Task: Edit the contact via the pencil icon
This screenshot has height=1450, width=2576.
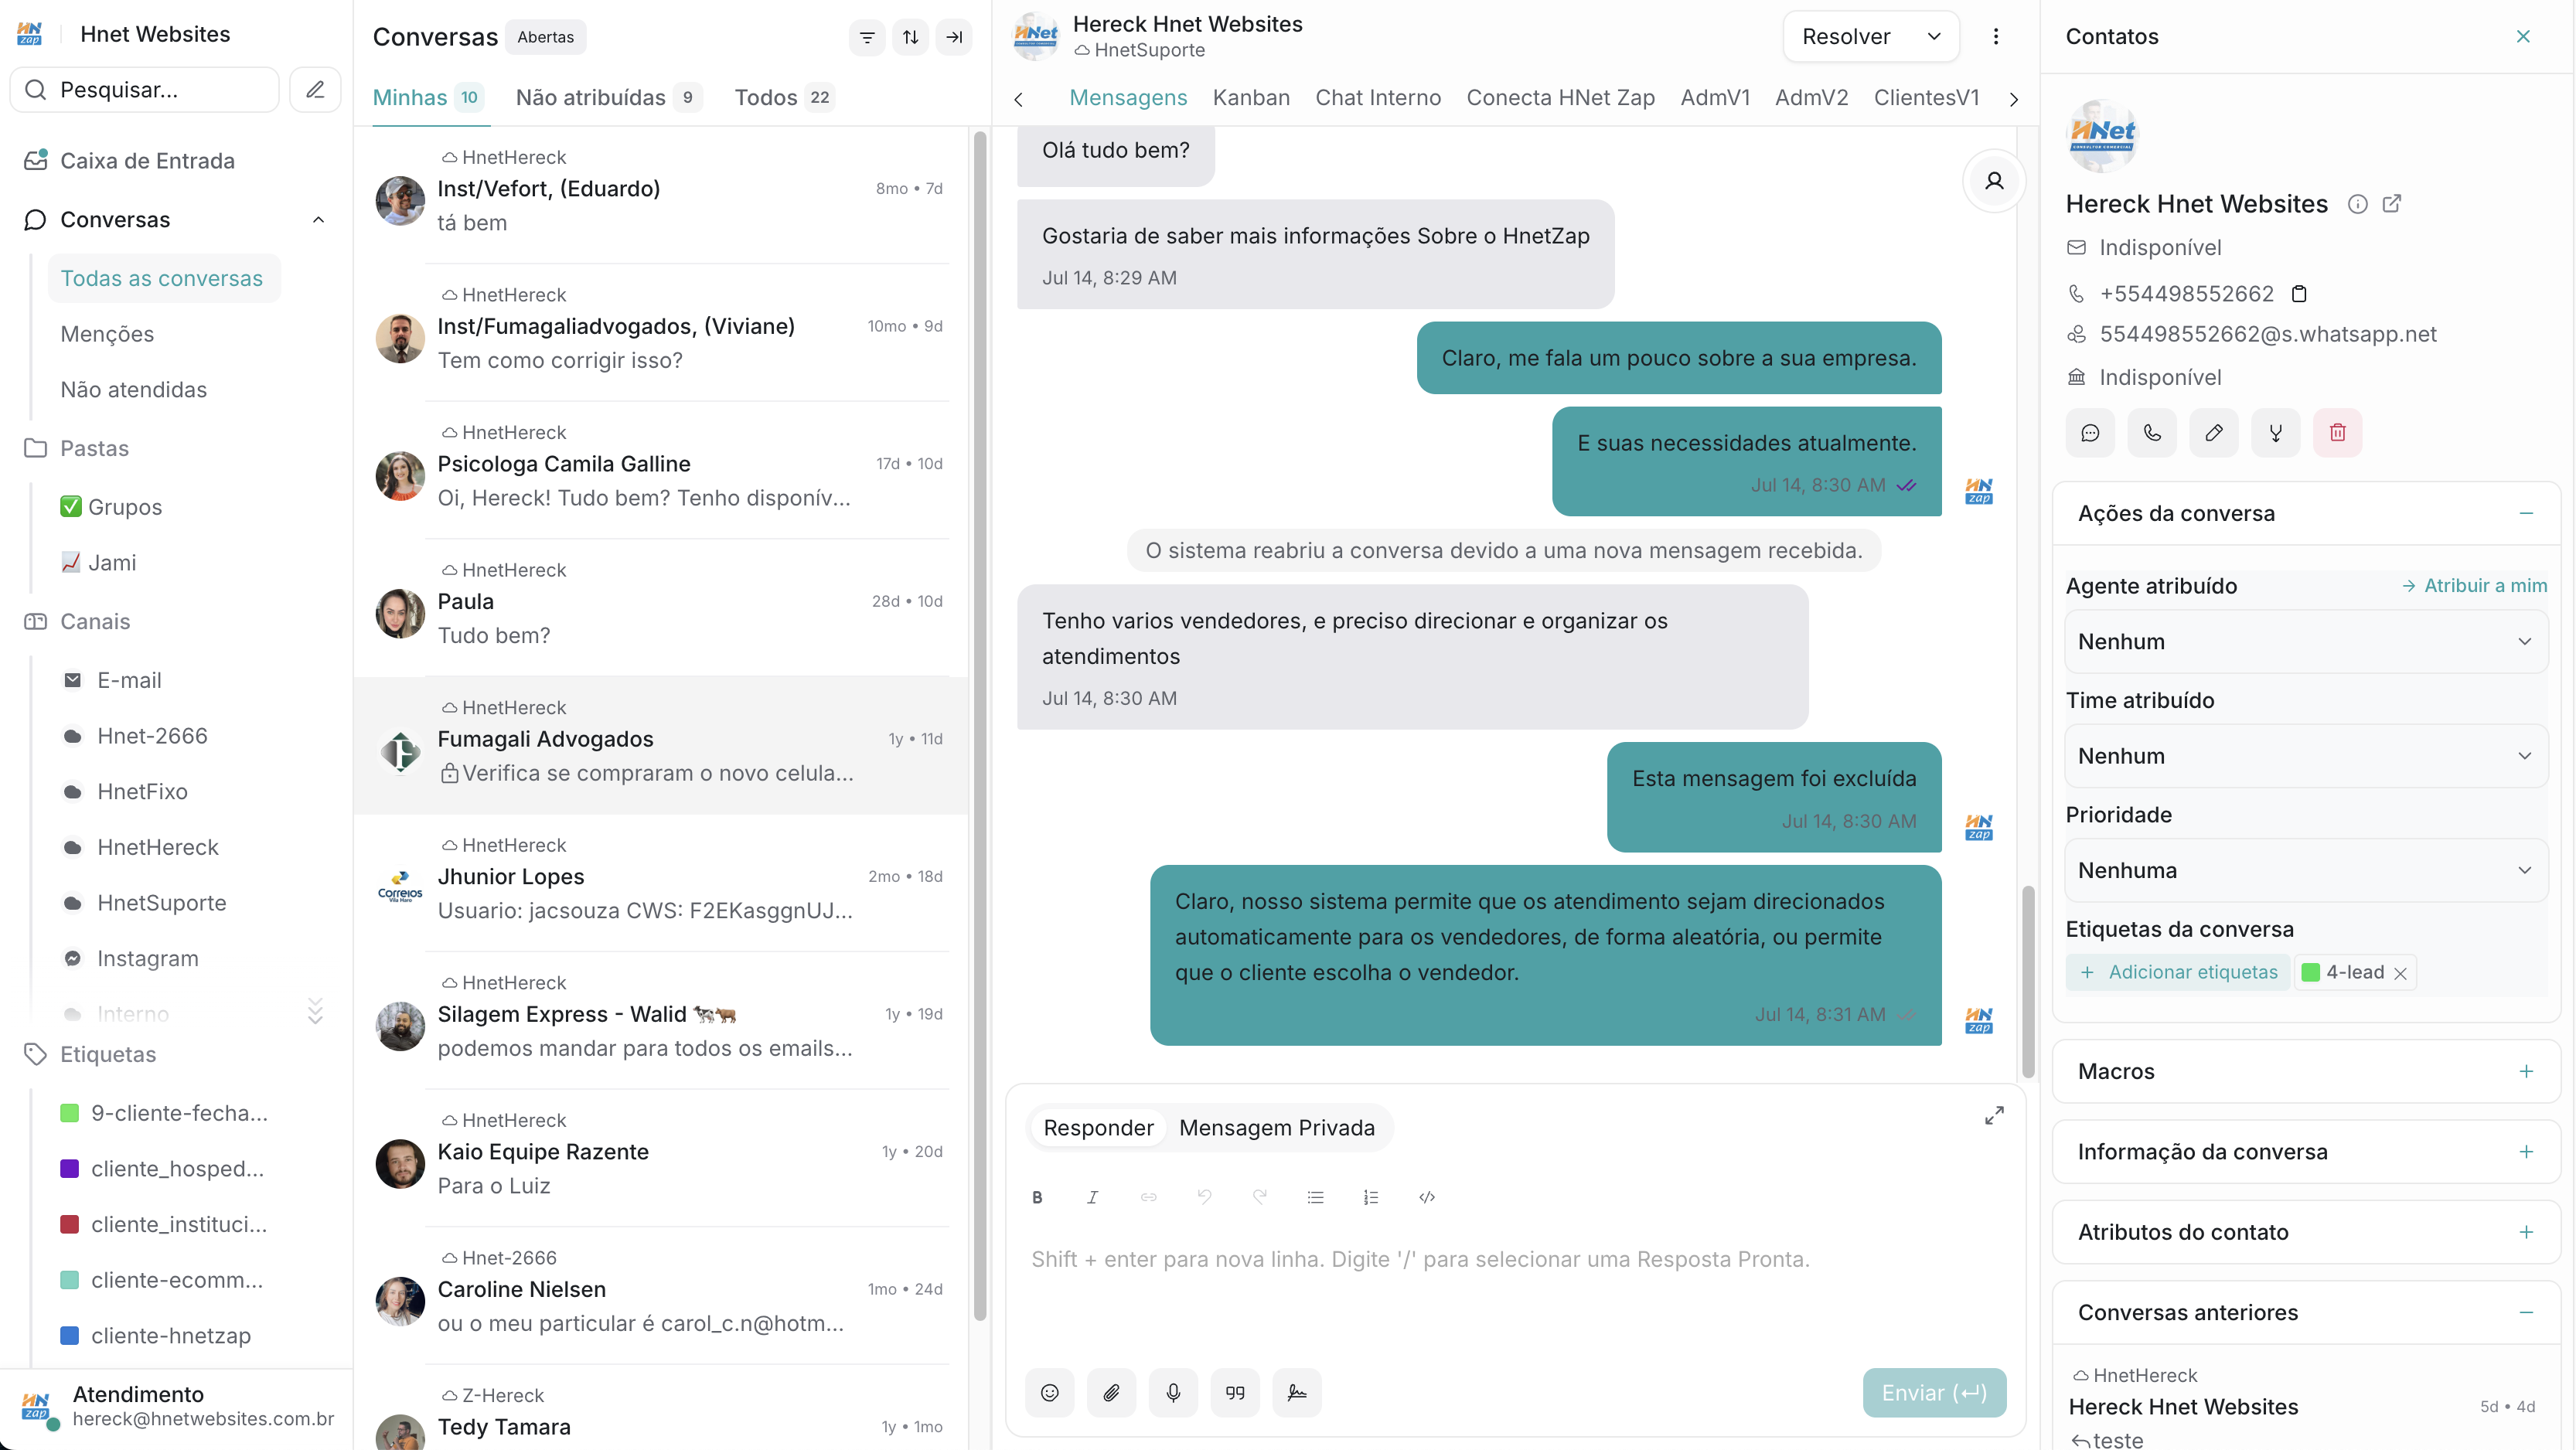Action: pyautogui.click(x=2214, y=432)
